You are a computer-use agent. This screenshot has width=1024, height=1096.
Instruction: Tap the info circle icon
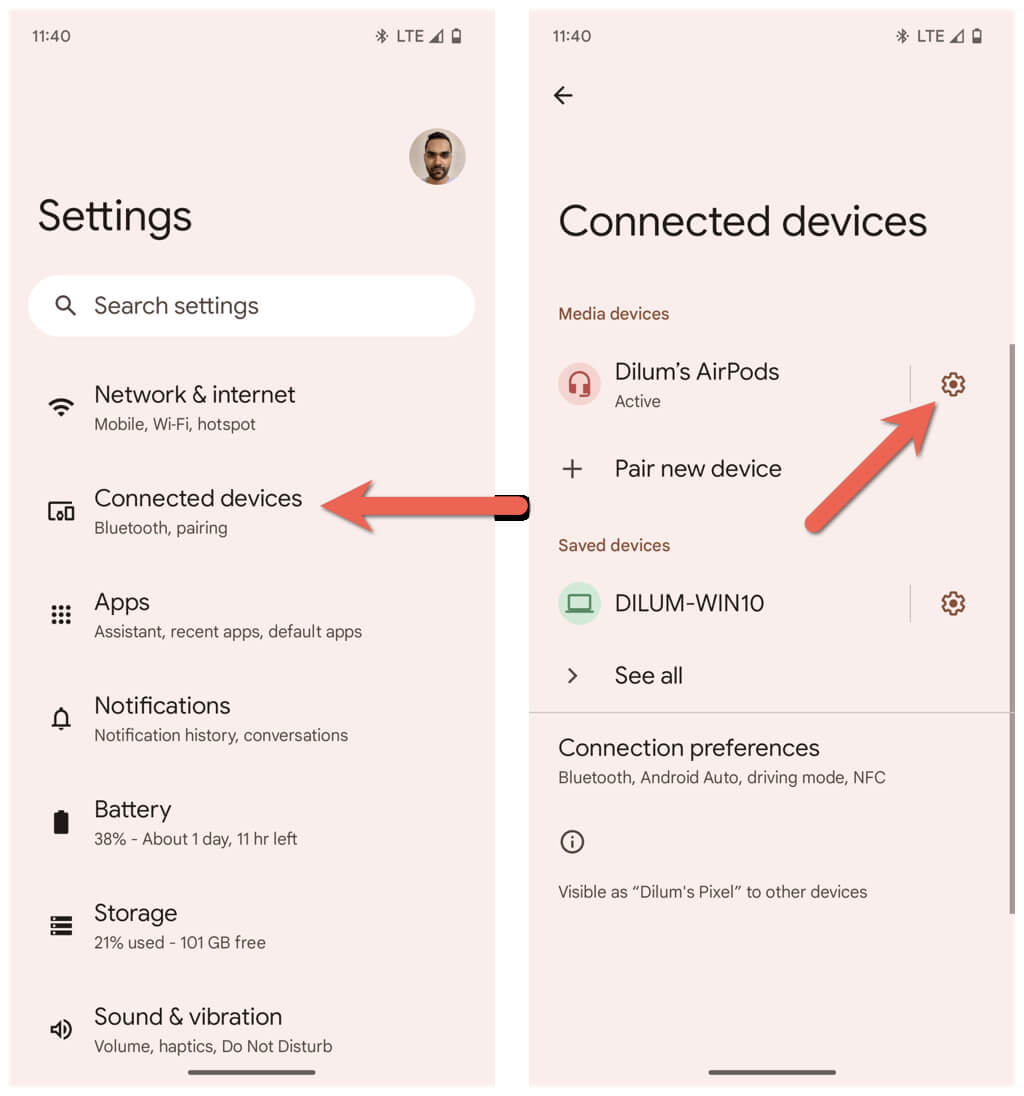(x=572, y=842)
